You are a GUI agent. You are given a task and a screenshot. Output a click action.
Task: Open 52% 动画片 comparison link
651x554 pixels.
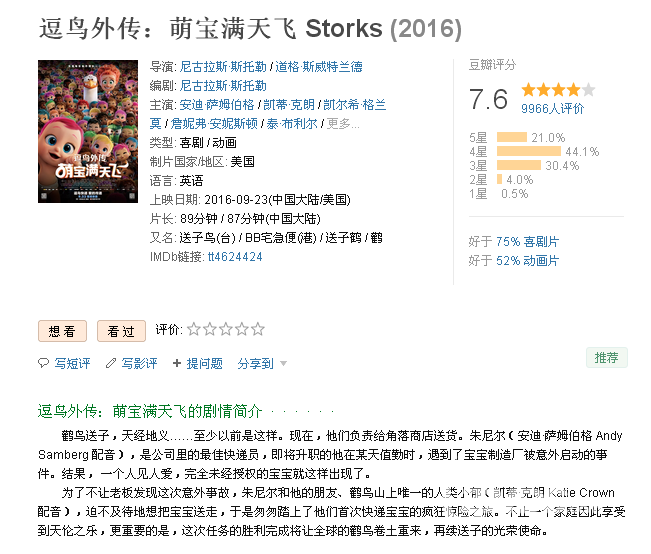527,261
